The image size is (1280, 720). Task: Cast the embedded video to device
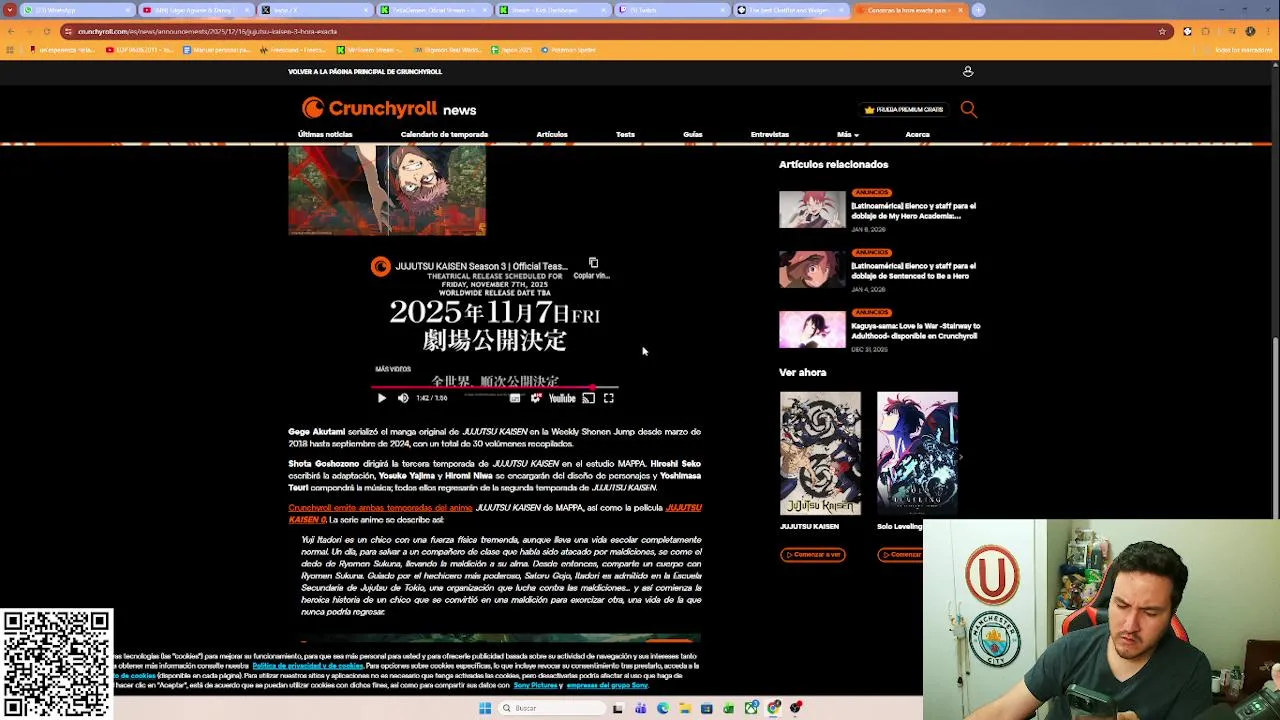(x=588, y=398)
